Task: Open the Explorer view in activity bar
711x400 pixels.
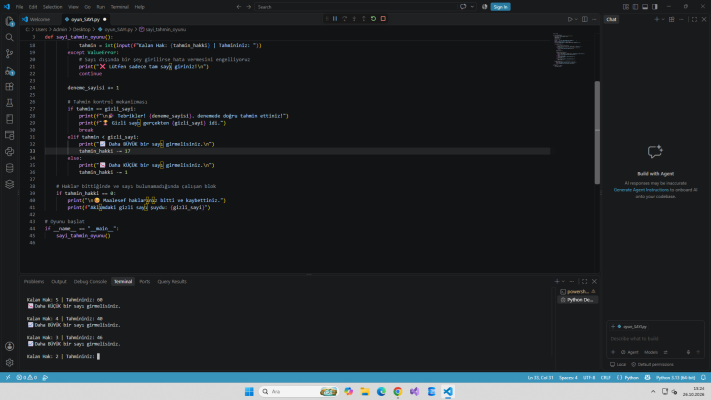Action: point(9,21)
